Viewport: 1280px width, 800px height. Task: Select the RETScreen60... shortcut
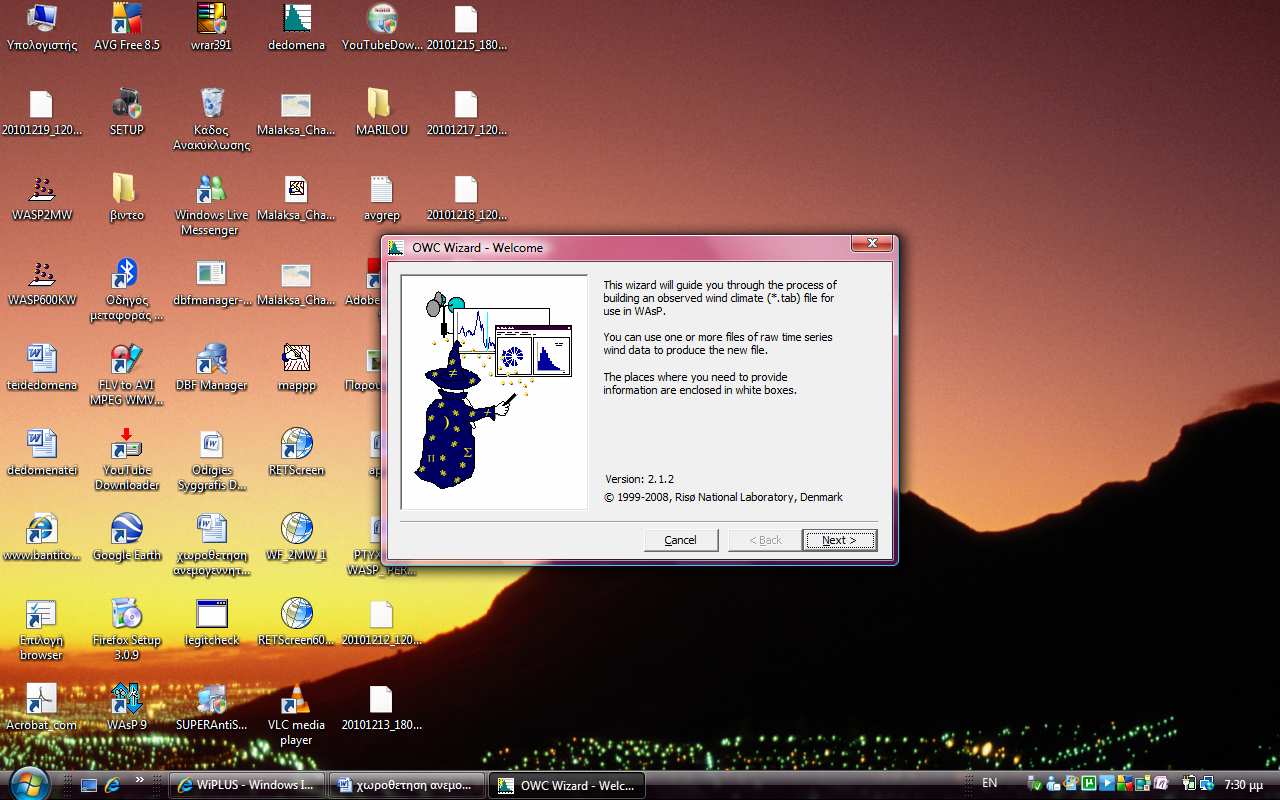coord(296,623)
